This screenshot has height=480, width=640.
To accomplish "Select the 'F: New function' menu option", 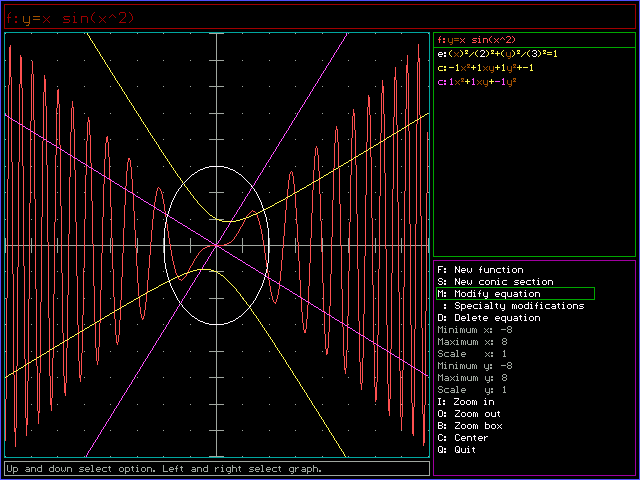I will pyautogui.click(x=480, y=270).
